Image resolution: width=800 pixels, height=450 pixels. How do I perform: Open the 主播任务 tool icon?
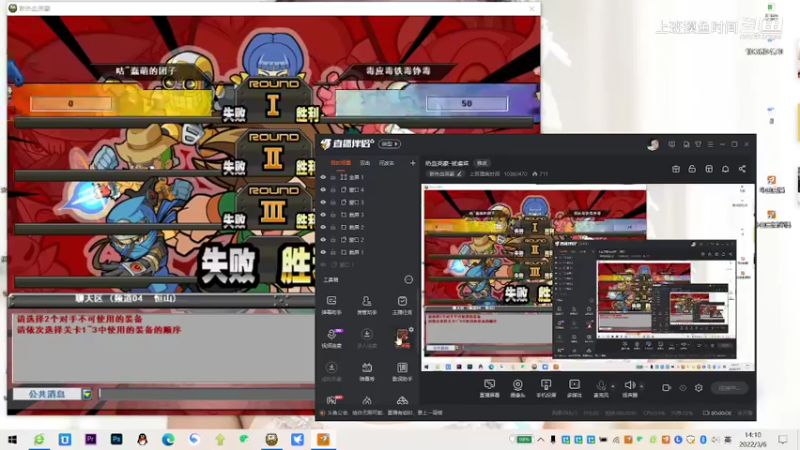402,305
